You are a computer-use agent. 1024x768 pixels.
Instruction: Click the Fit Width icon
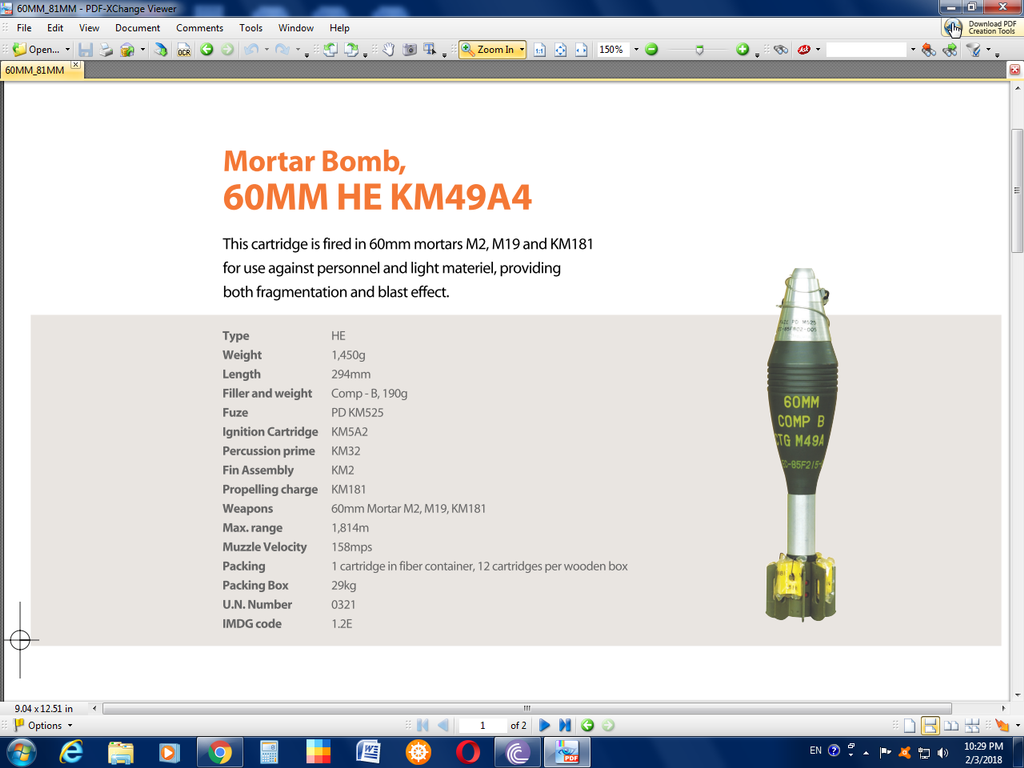coord(581,50)
